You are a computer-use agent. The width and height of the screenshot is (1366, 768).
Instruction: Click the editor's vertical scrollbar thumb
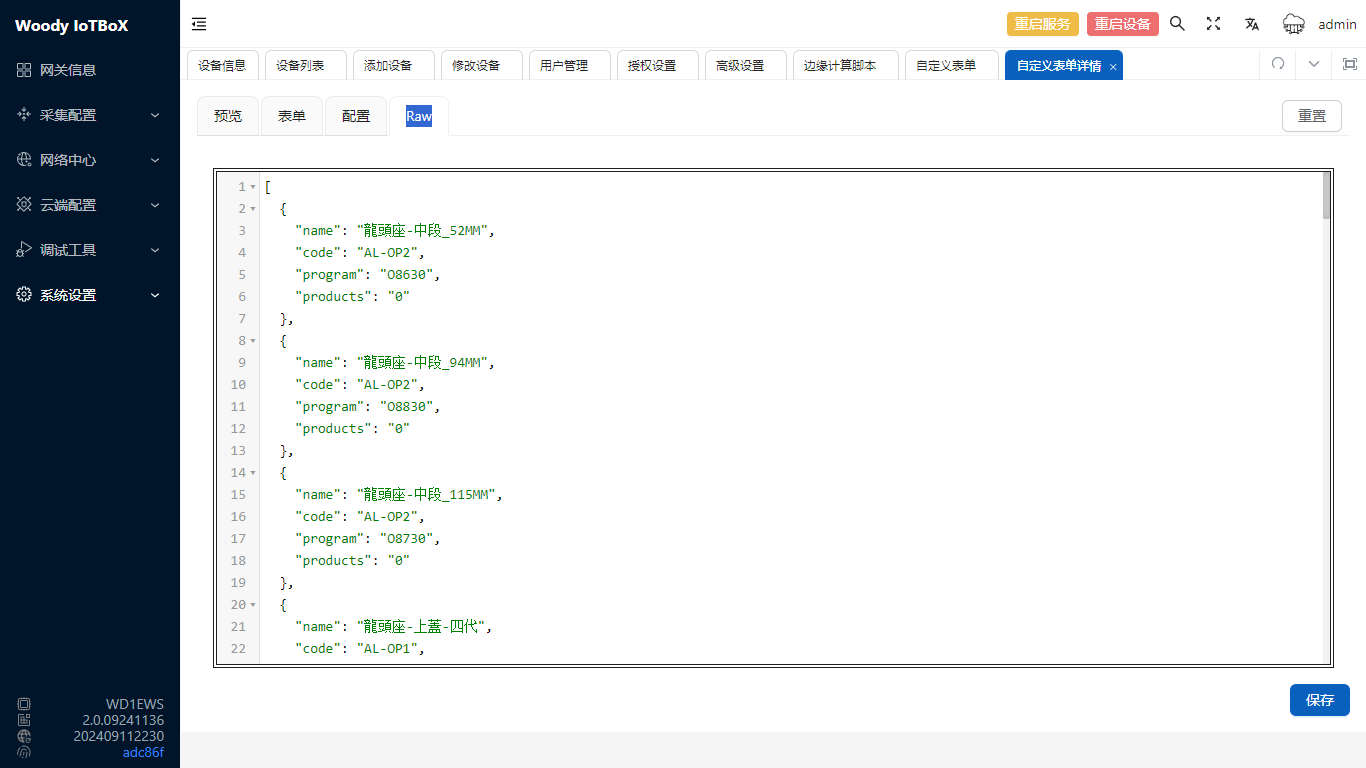coord(1326,196)
